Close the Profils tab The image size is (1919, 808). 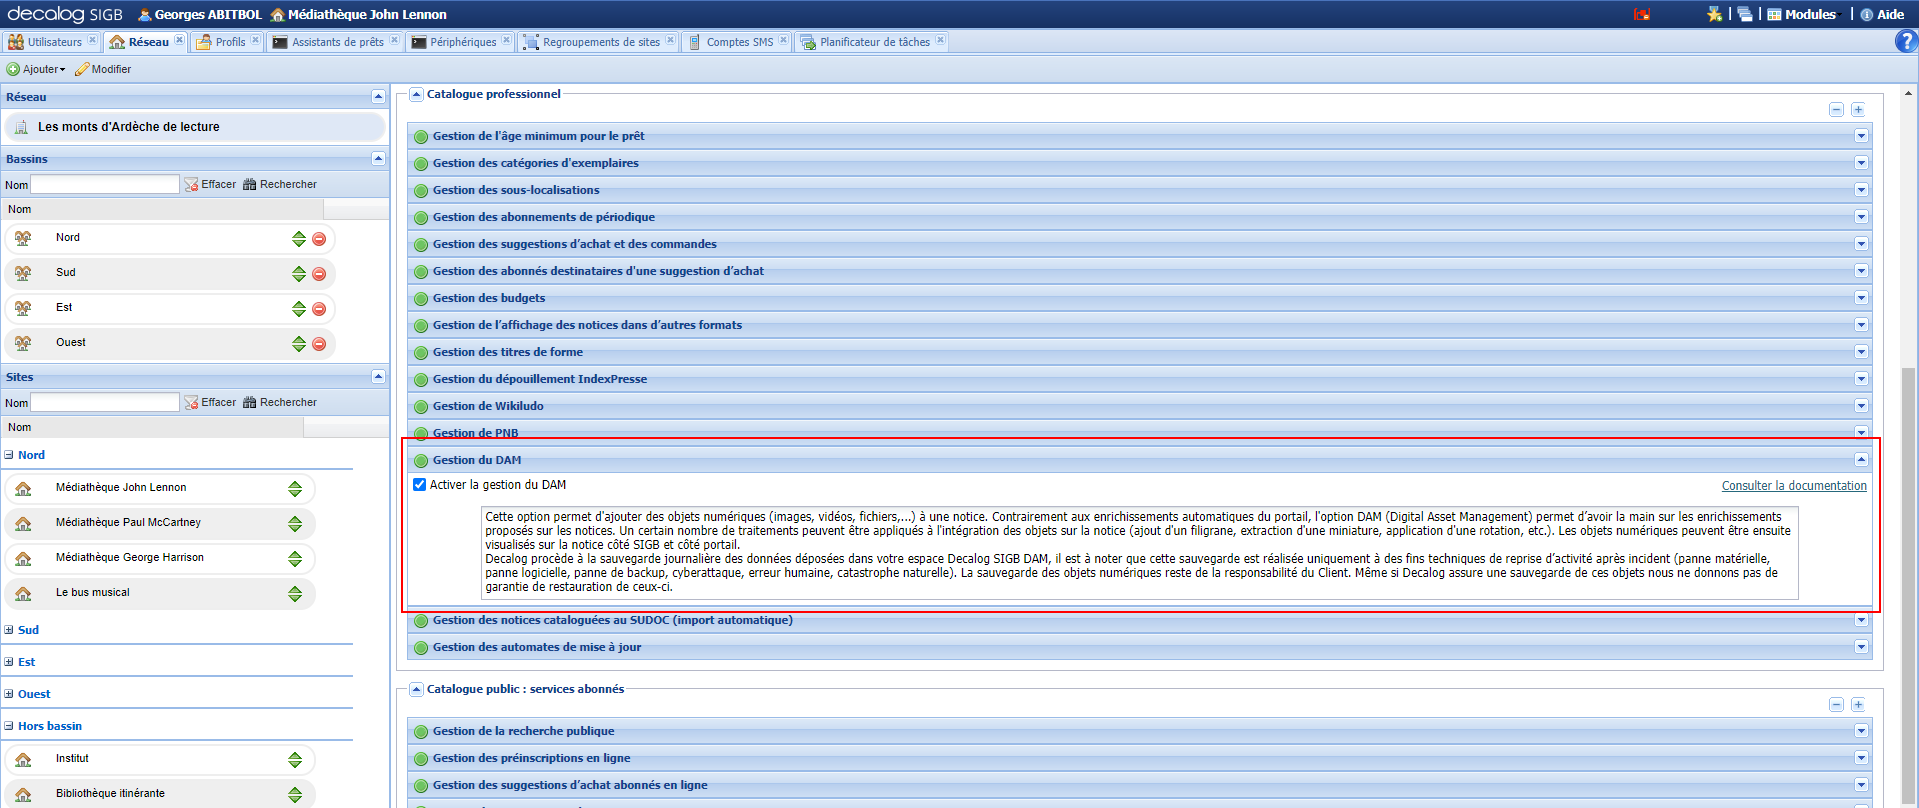tap(255, 40)
